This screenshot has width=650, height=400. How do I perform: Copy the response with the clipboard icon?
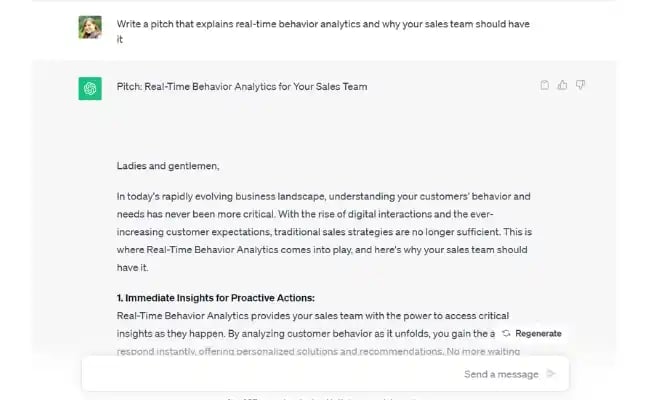pos(545,85)
